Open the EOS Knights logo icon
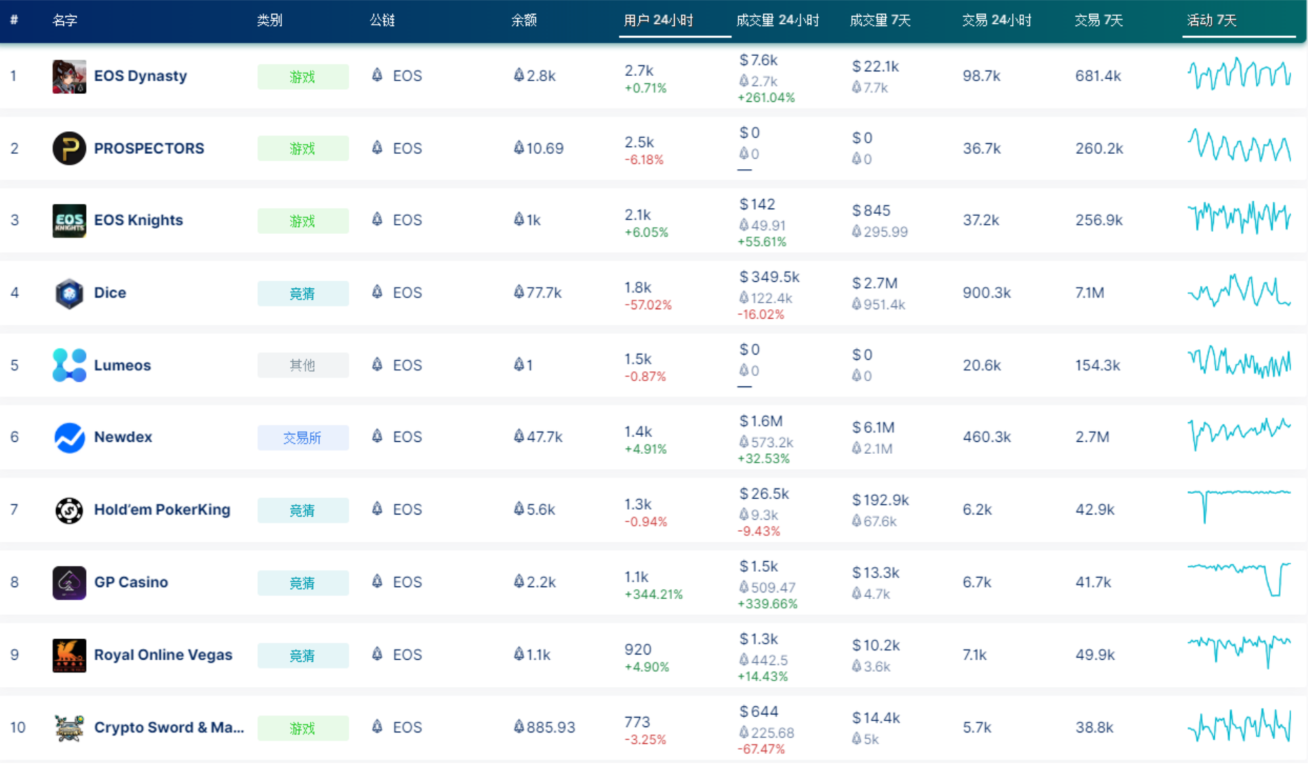The height and width of the screenshot is (769, 1308). pyautogui.click(x=69, y=221)
